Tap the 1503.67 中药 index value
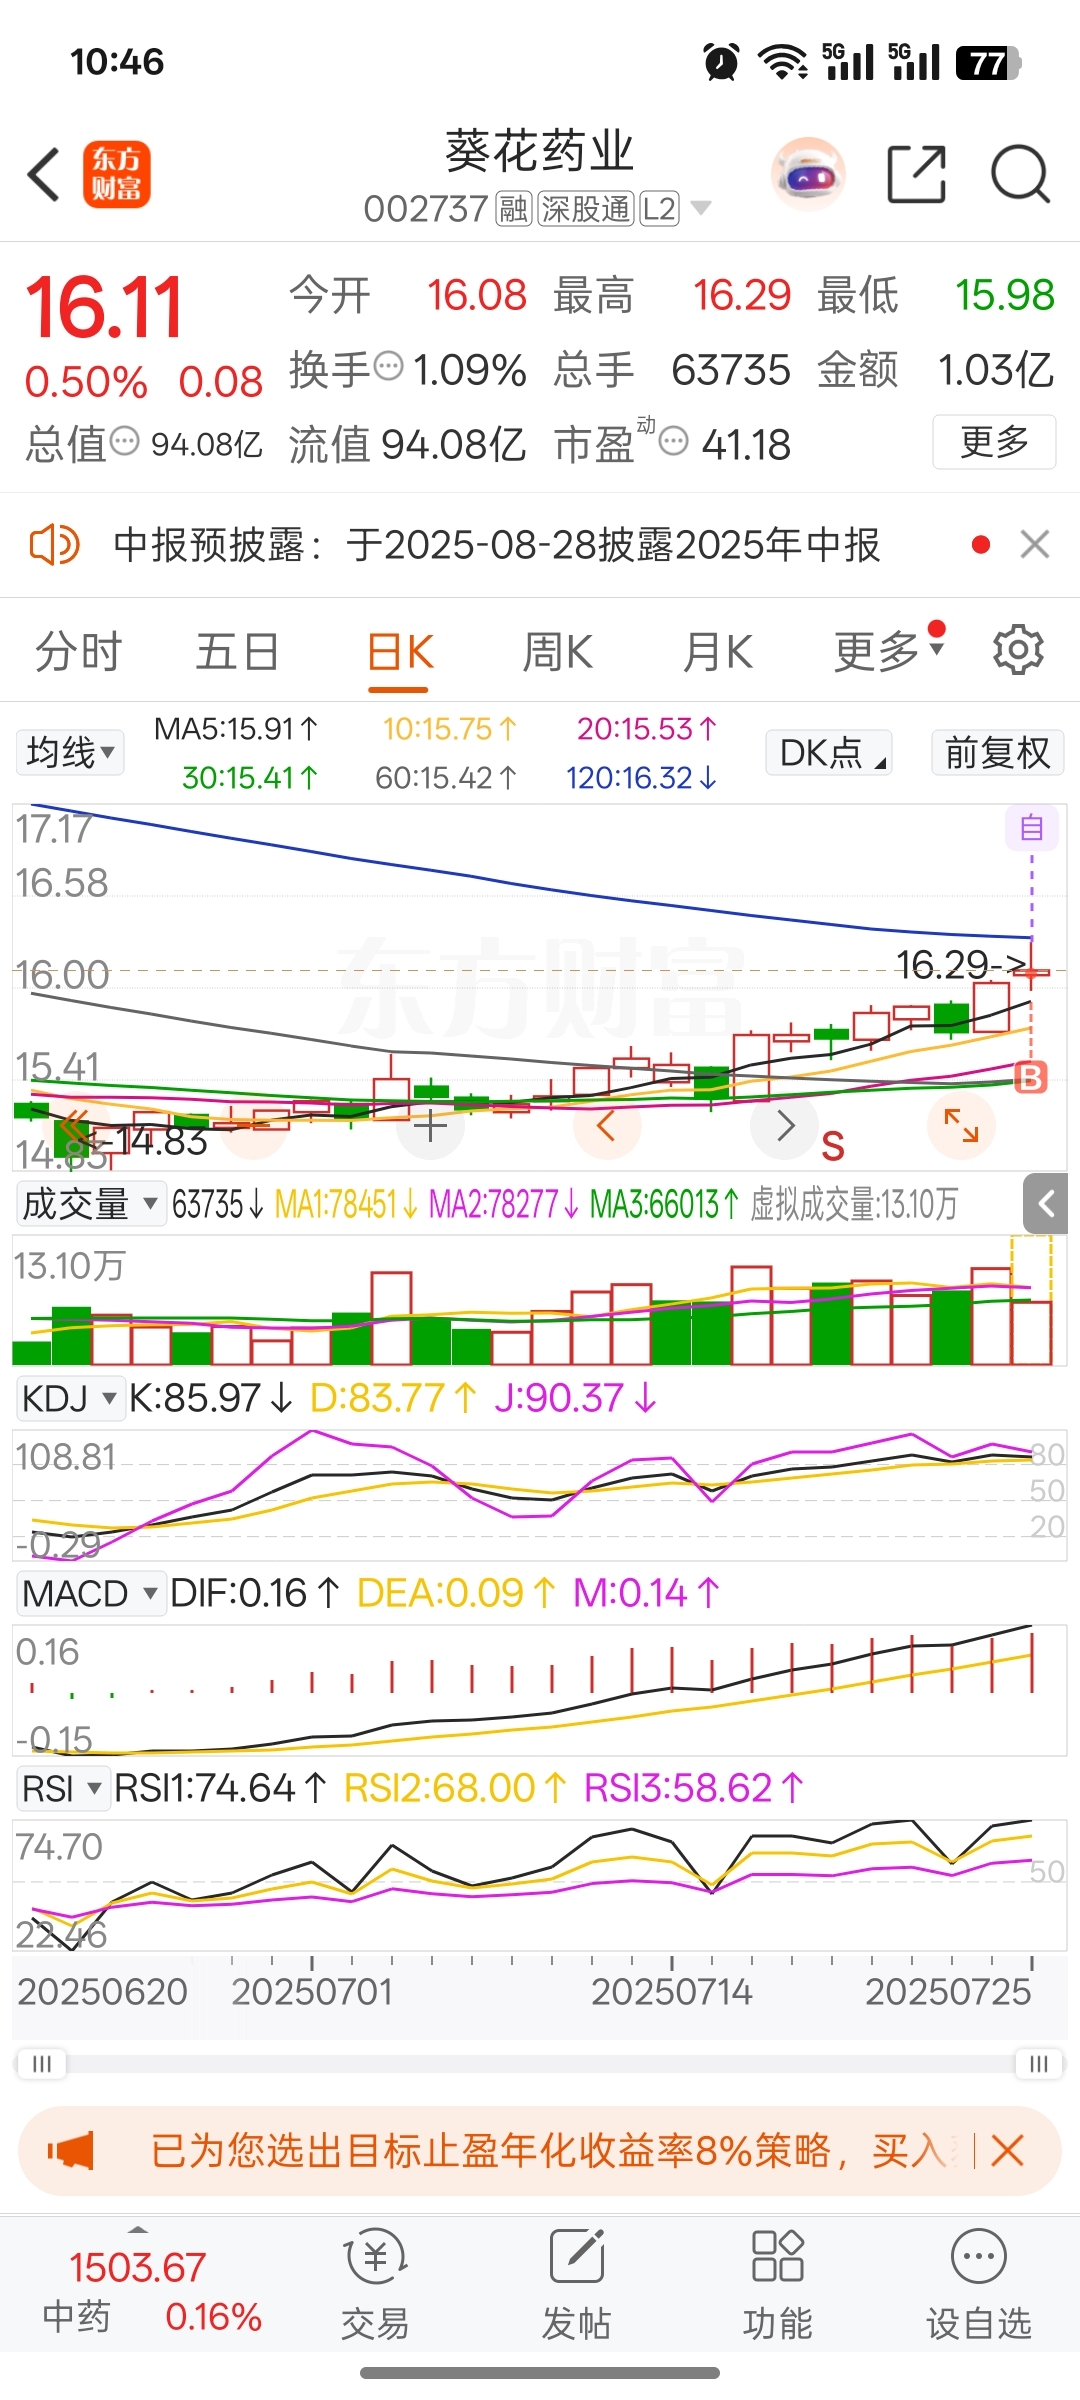This screenshot has height=2400, width=1080. [x=137, y=2267]
